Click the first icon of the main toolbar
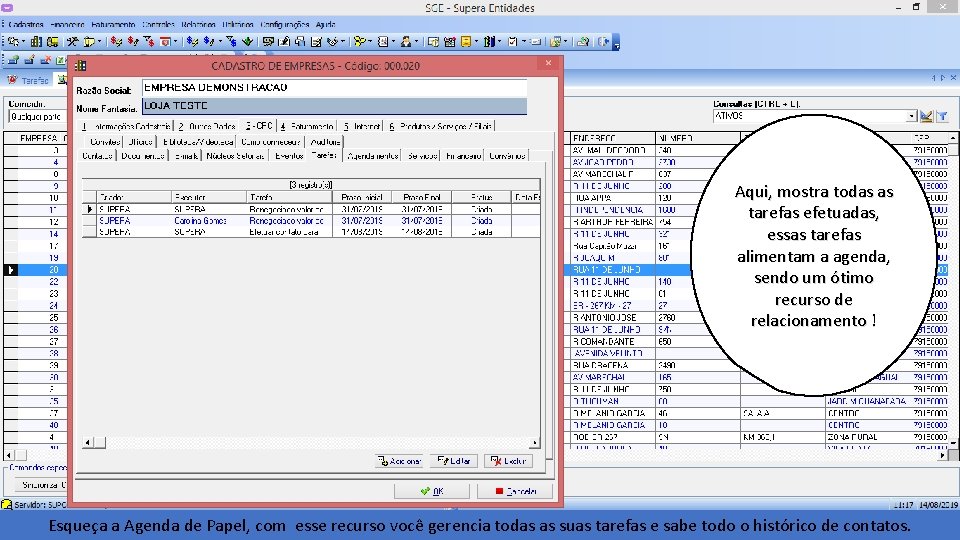Screen dimensions: 960x540 tap(13, 42)
